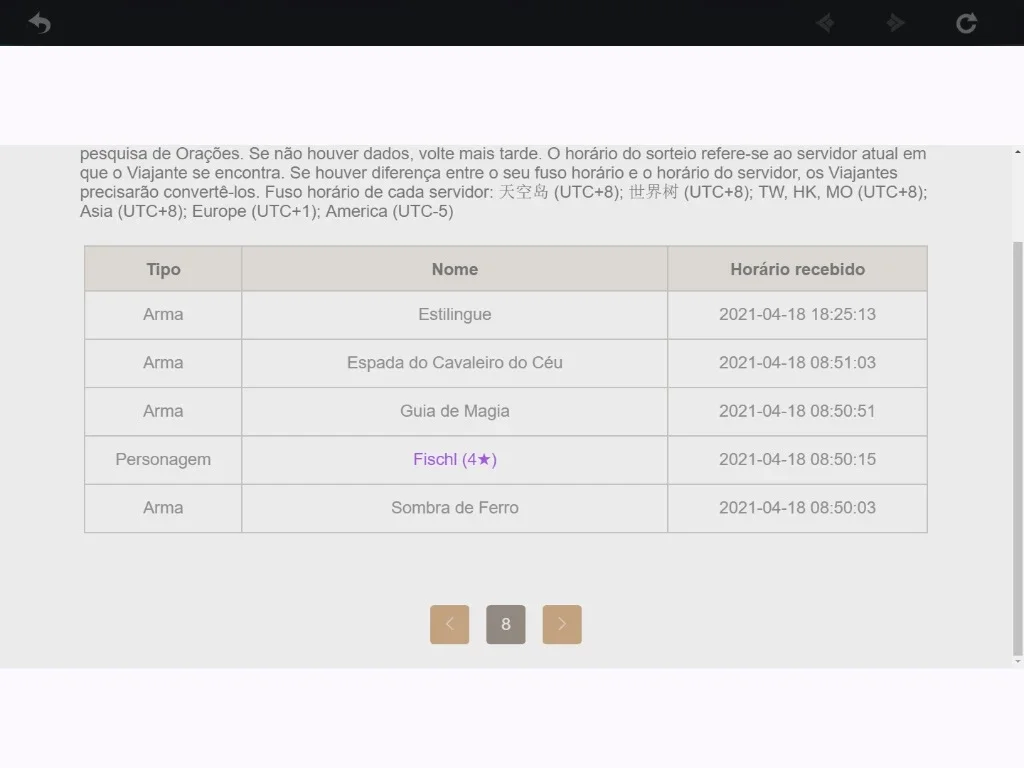Click timestamp 2021-04-18 08:50:51
This screenshot has height=768, width=1024.
797,411
